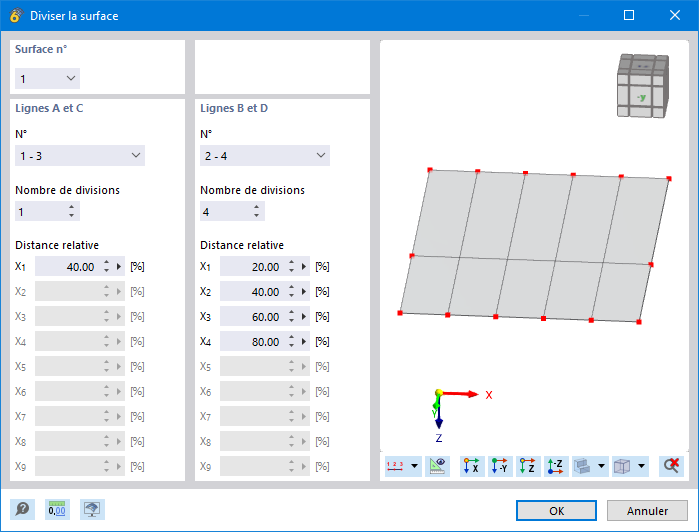This screenshot has height=532, width=699.
Task: Open the decimal places 0.00 settings icon
Action: 57,509
